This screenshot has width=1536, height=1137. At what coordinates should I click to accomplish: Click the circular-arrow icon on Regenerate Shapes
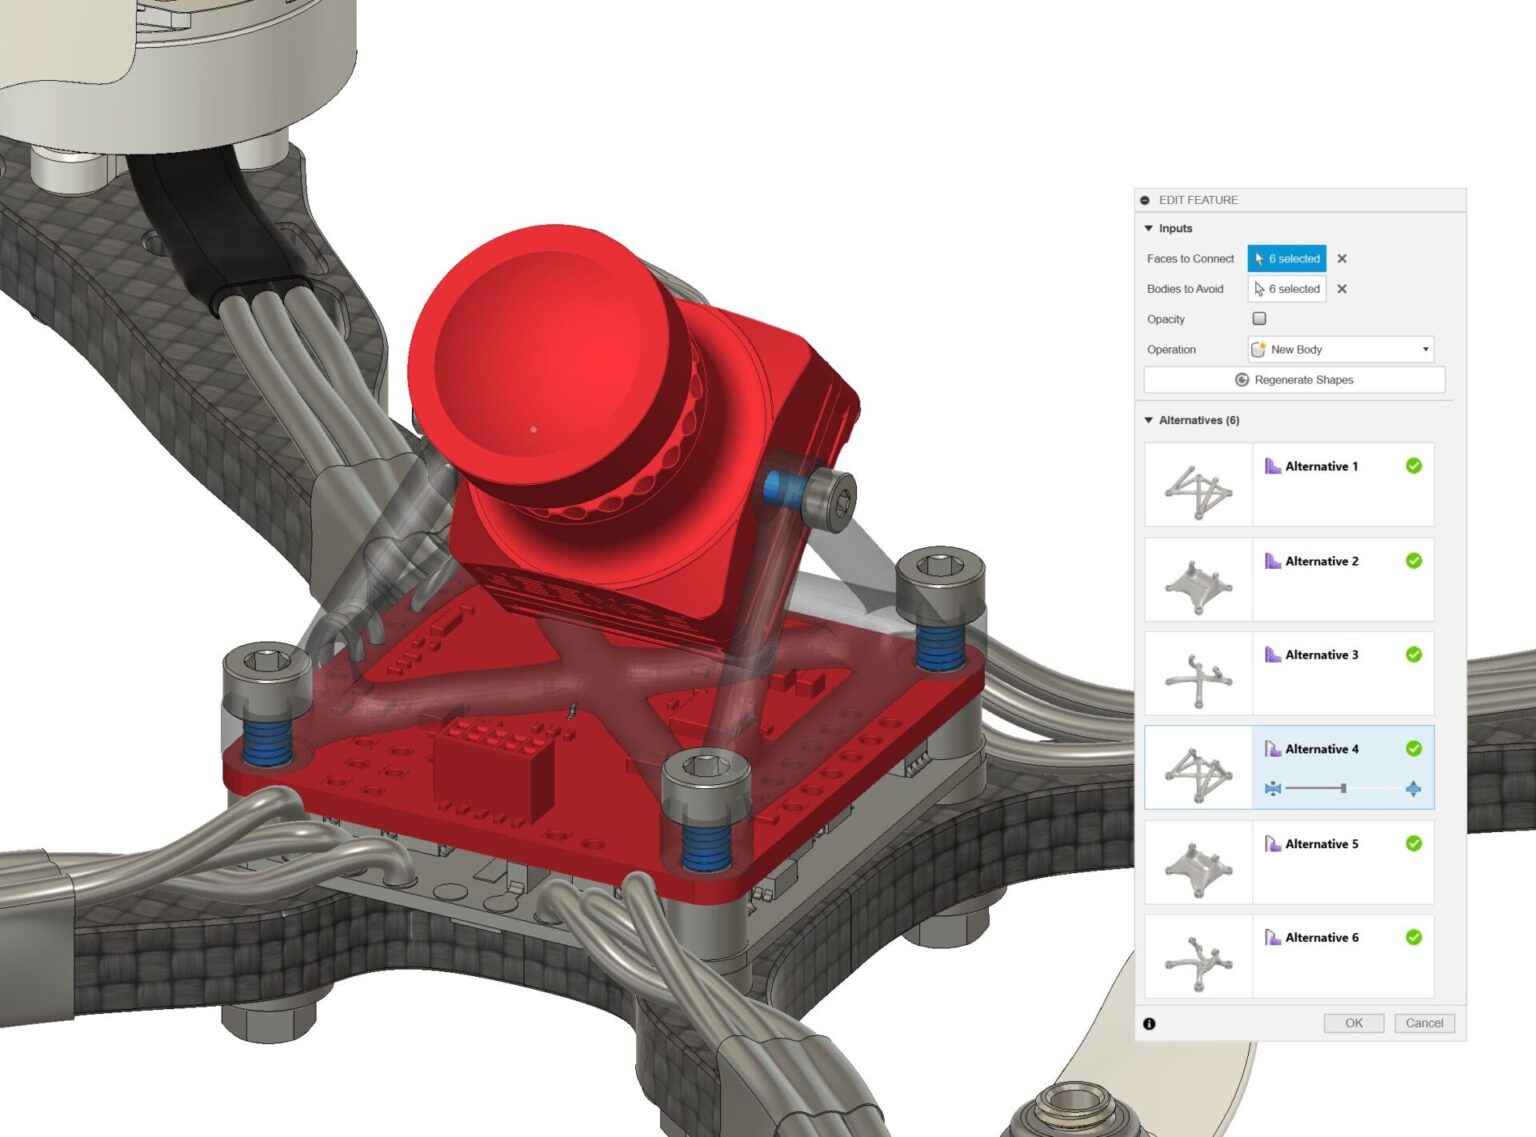pyautogui.click(x=1243, y=380)
